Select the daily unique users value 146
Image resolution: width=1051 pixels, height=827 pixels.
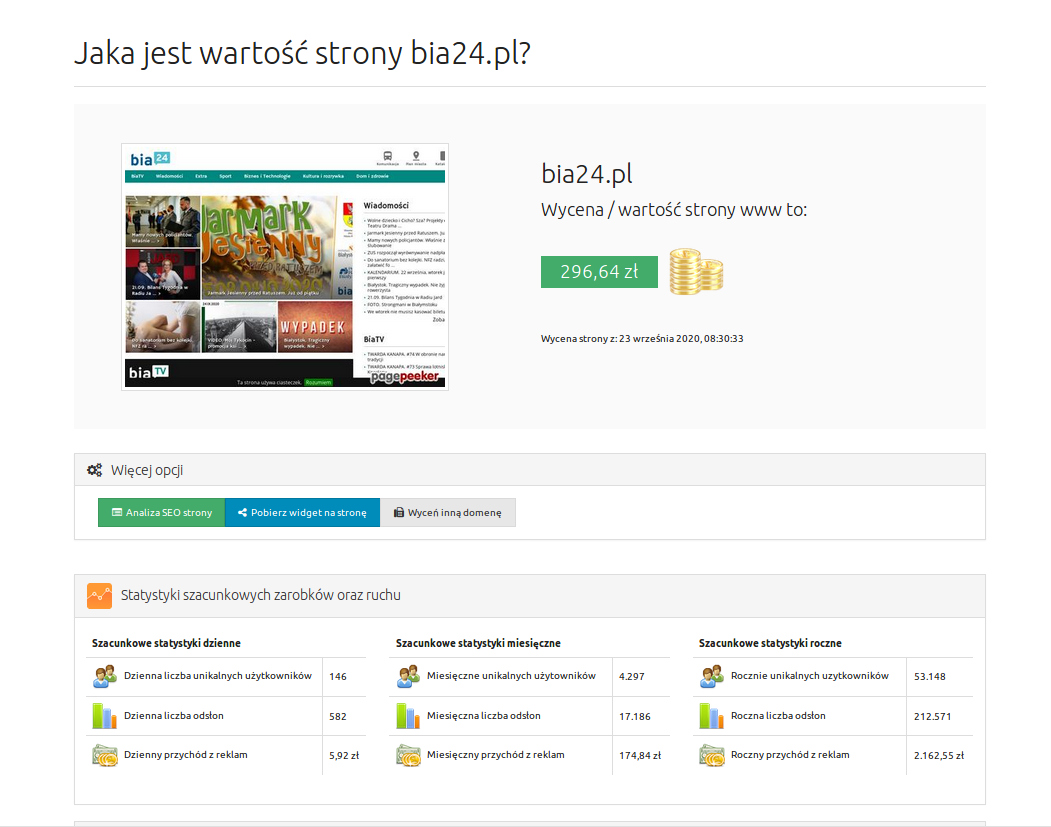coord(338,677)
